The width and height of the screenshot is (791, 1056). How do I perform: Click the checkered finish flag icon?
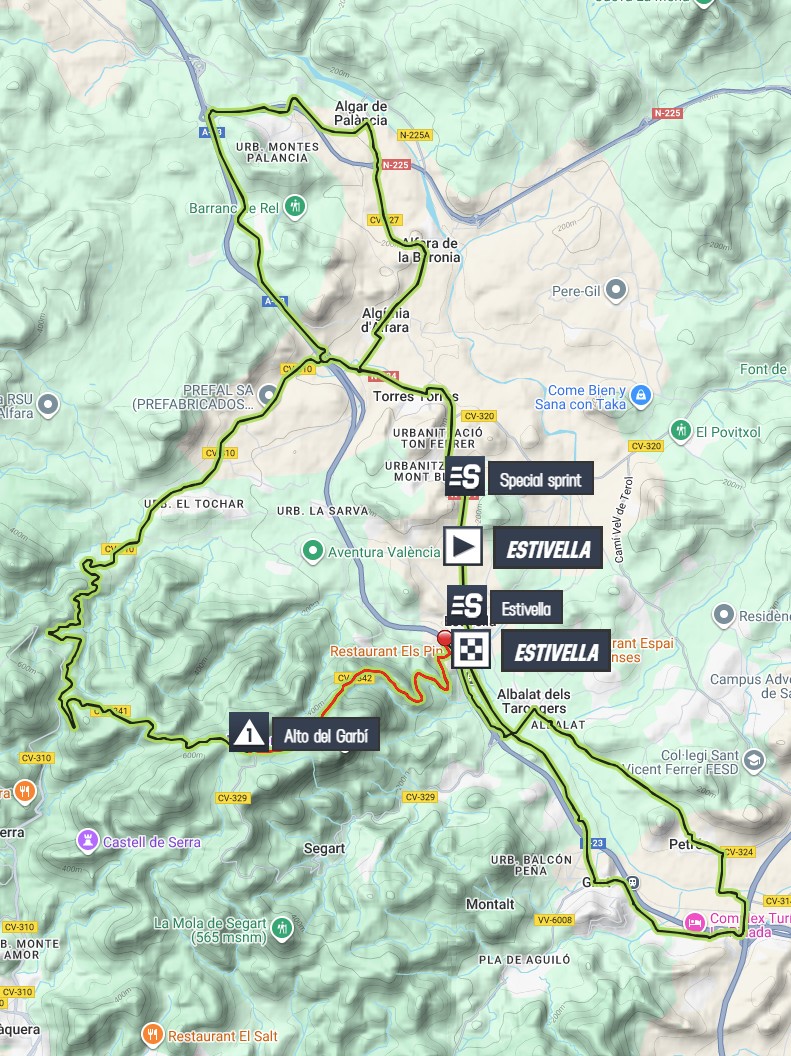tap(471, 650)
